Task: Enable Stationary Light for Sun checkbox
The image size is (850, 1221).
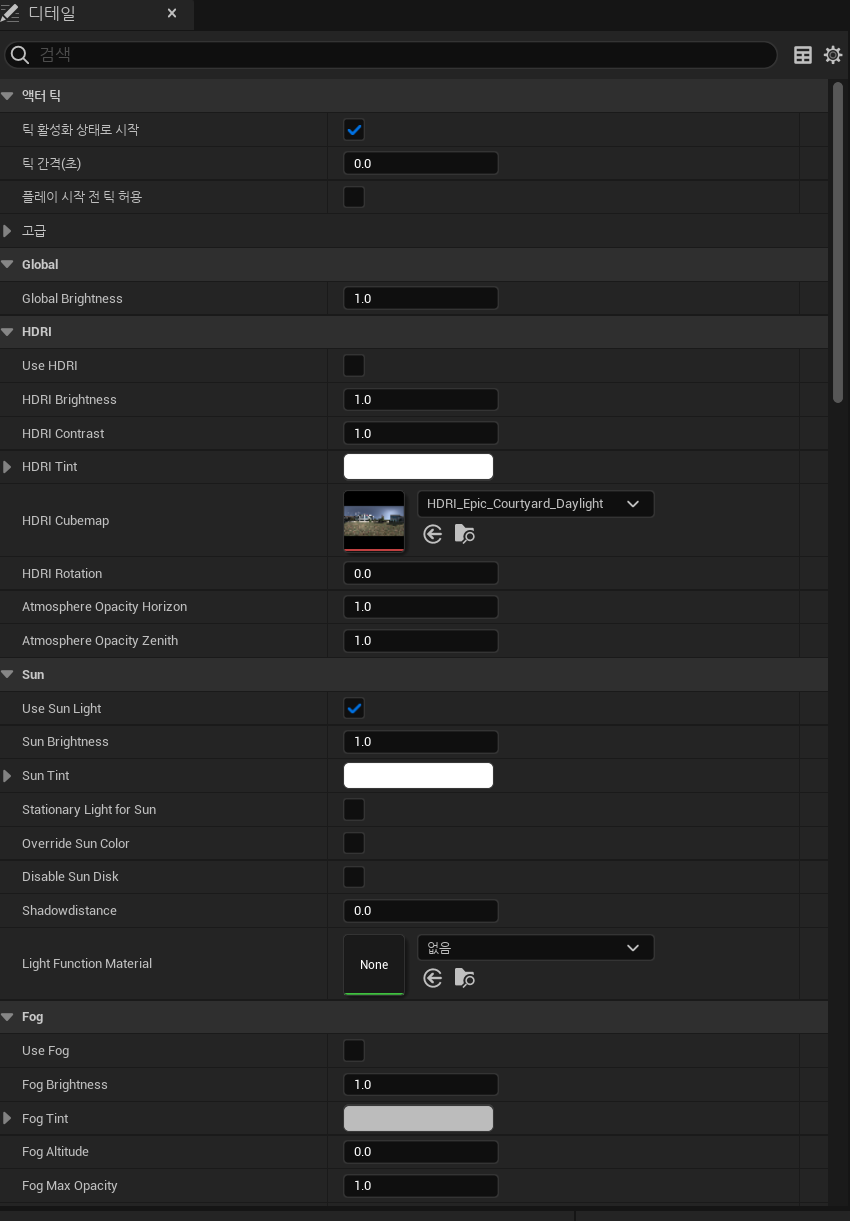Action: (x=354, y=810)
